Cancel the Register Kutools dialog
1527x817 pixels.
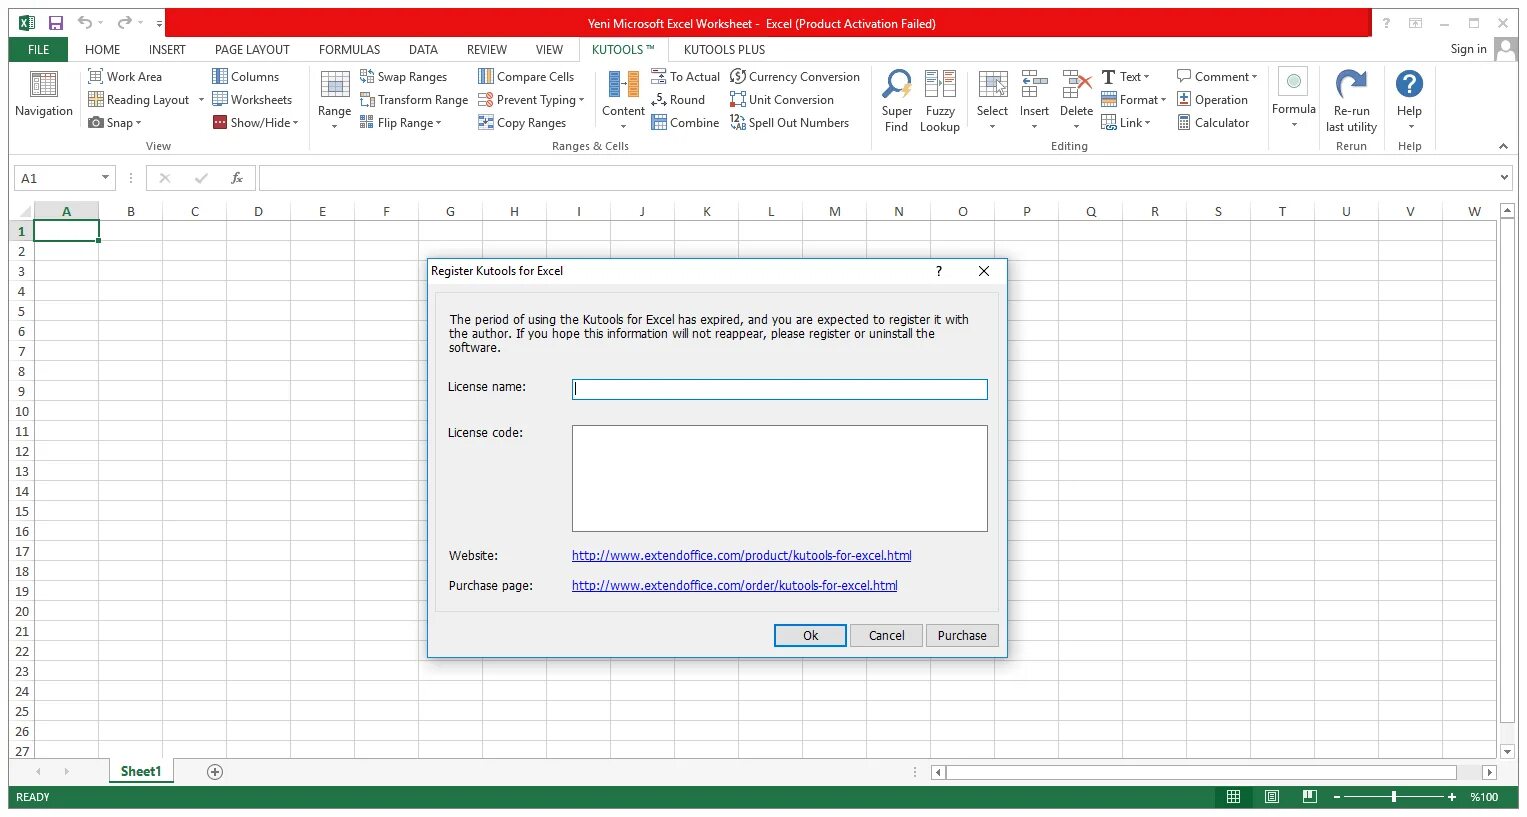(x=886, y=635)
